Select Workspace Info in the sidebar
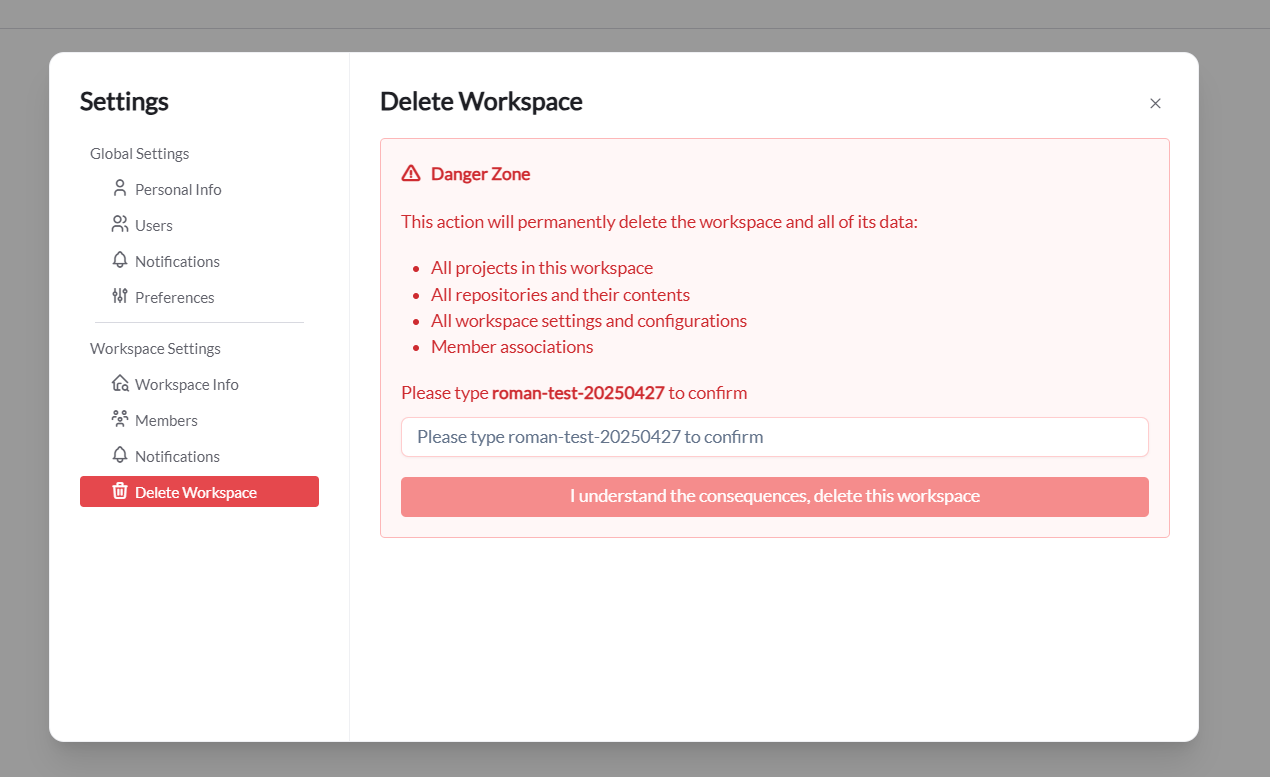 point(187,383)
